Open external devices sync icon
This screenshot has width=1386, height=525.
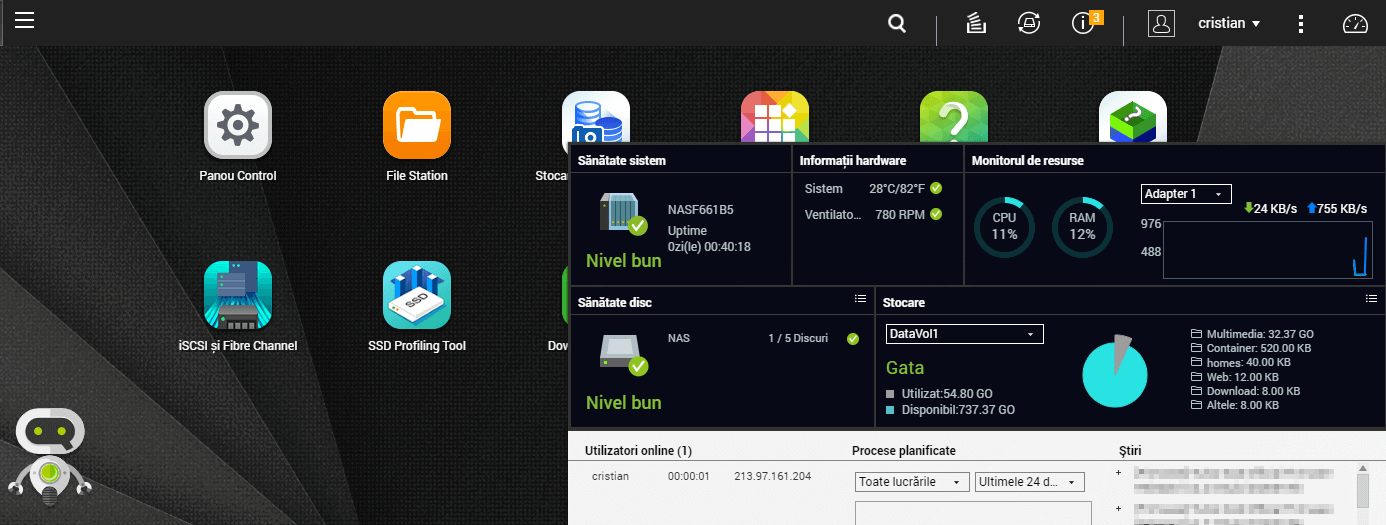click(1028, 23)
